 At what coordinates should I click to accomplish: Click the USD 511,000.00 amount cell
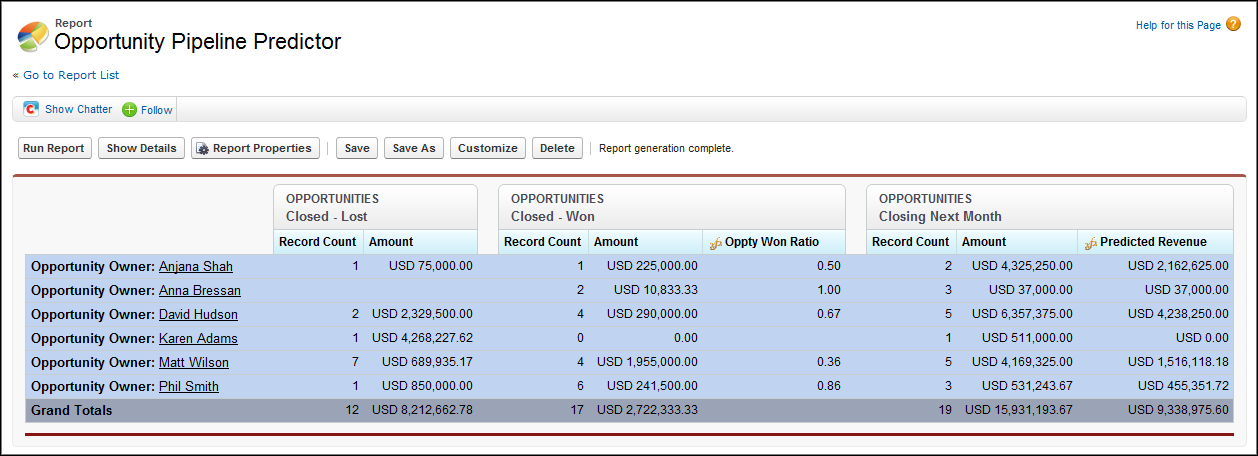pos(1027,338)
